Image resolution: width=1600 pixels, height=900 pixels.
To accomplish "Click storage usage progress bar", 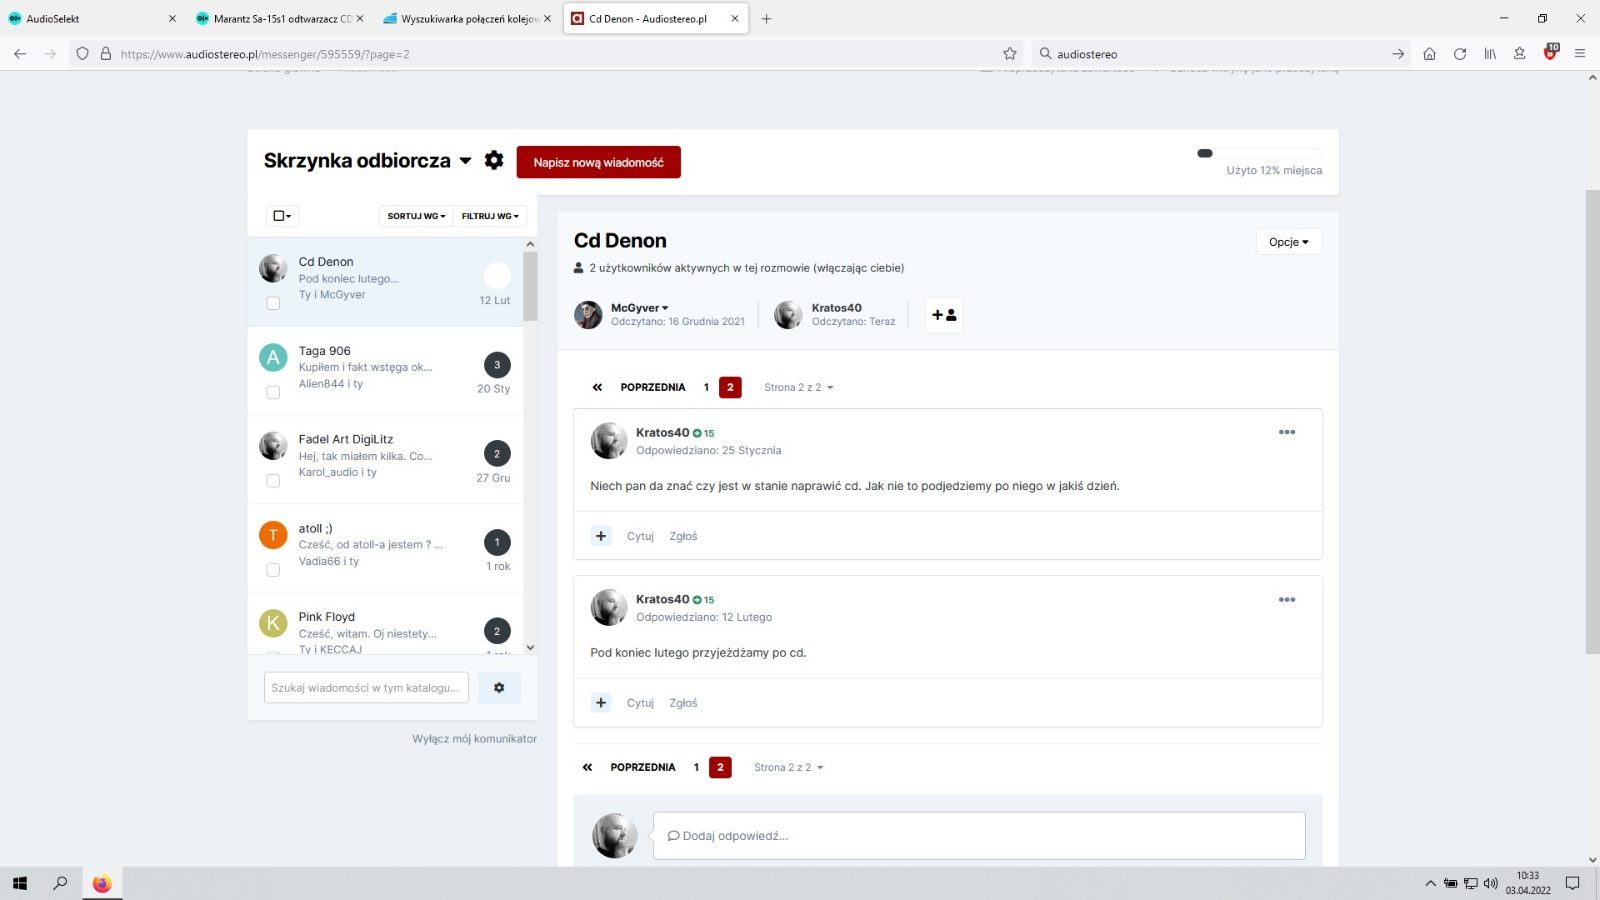I will pyautogui.click(x=1259, y=153).
